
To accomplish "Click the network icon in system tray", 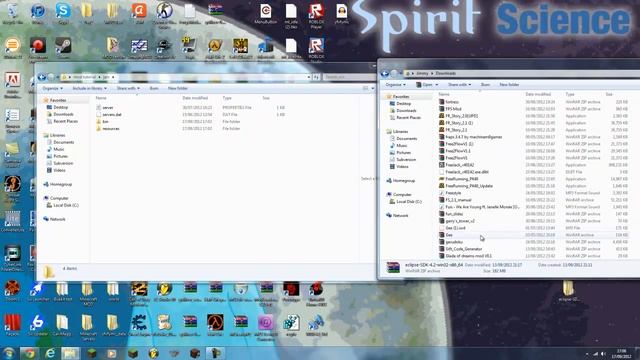I will pyautogui.click(x=595, y=354).
